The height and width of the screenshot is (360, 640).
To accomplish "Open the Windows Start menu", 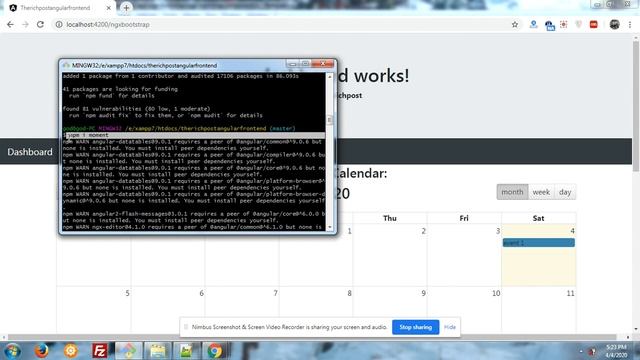I will 12,351.
